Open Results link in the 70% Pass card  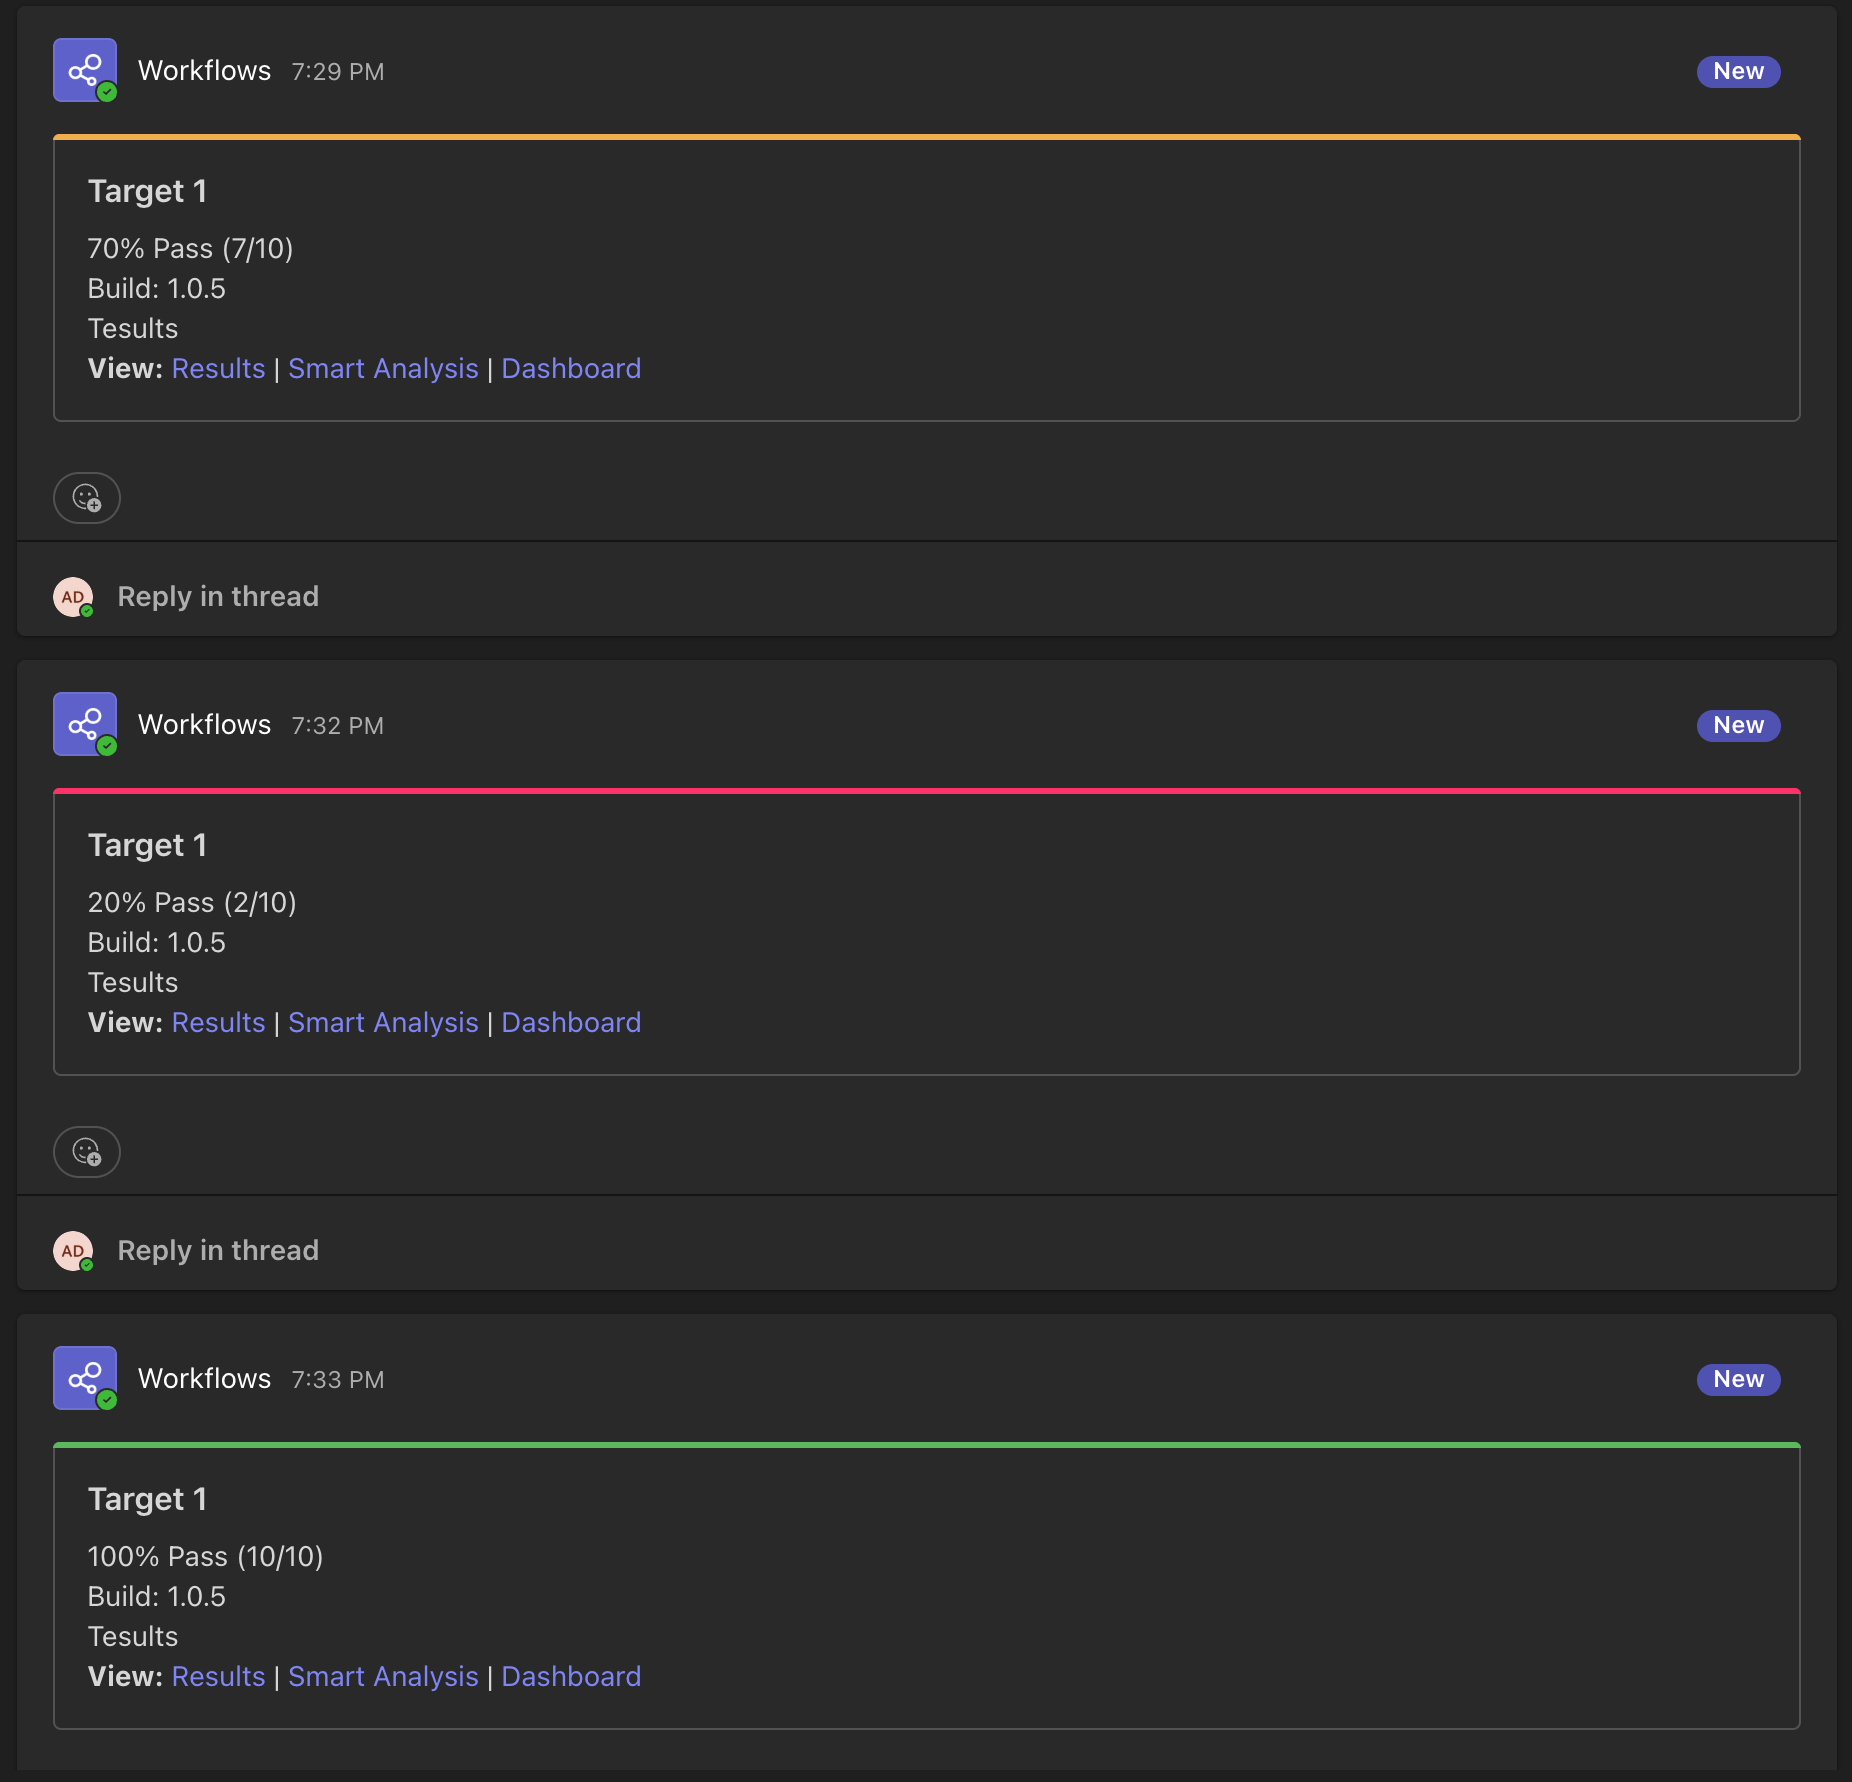pyautogui.click(x=218, y=369)
